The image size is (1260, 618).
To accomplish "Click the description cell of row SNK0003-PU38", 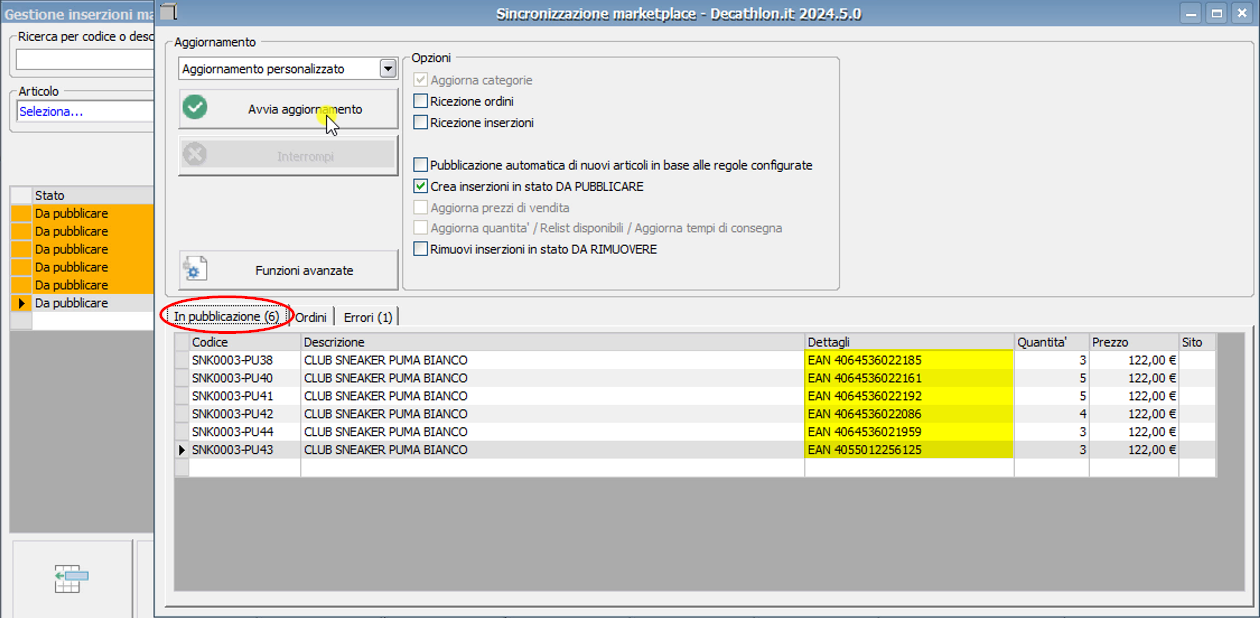I will pos(553,360).
